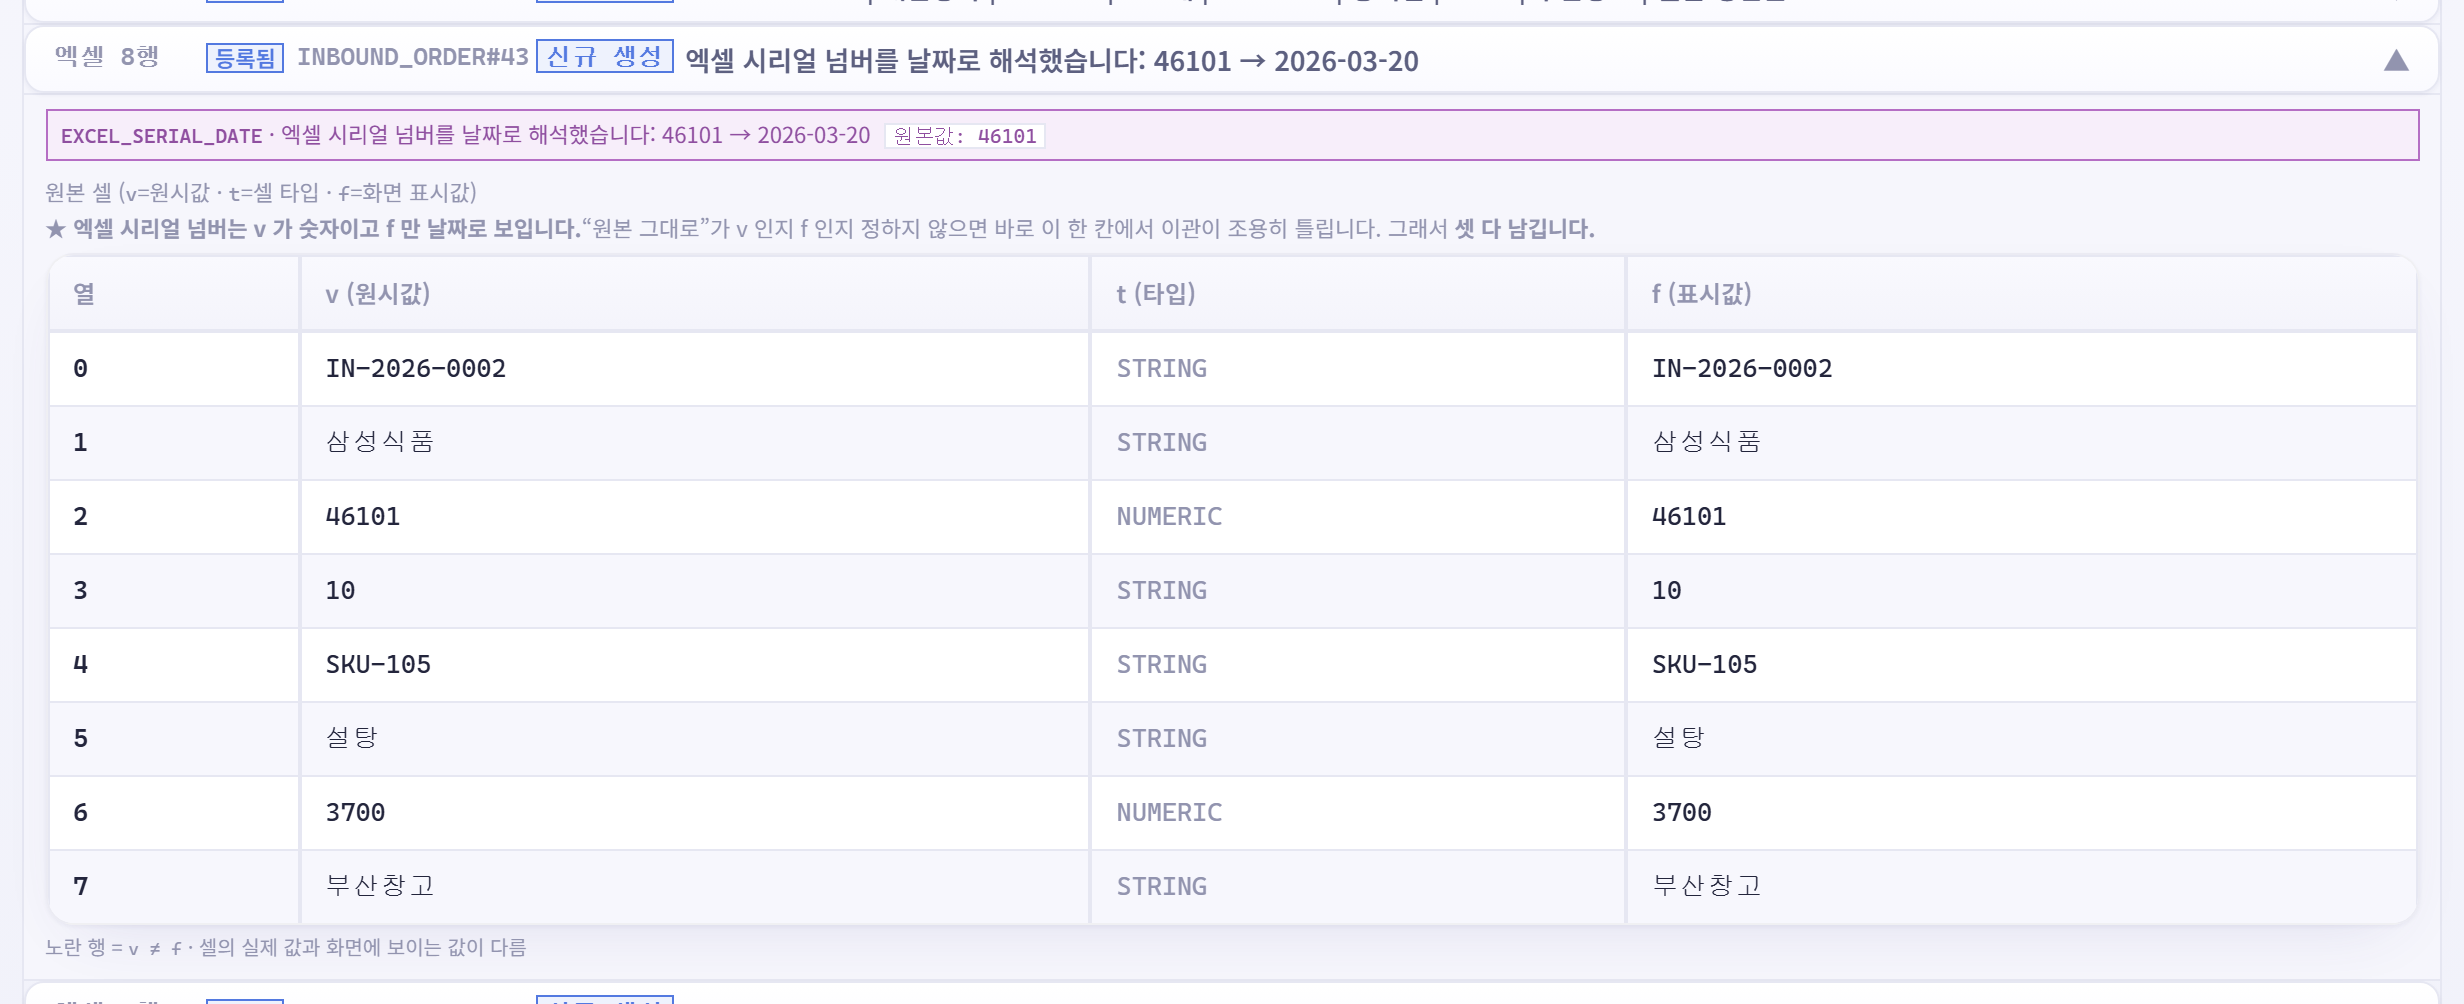
Task: Collapse the 엑셀 8행 row details triangle
Action: (x=2396, y=61)
